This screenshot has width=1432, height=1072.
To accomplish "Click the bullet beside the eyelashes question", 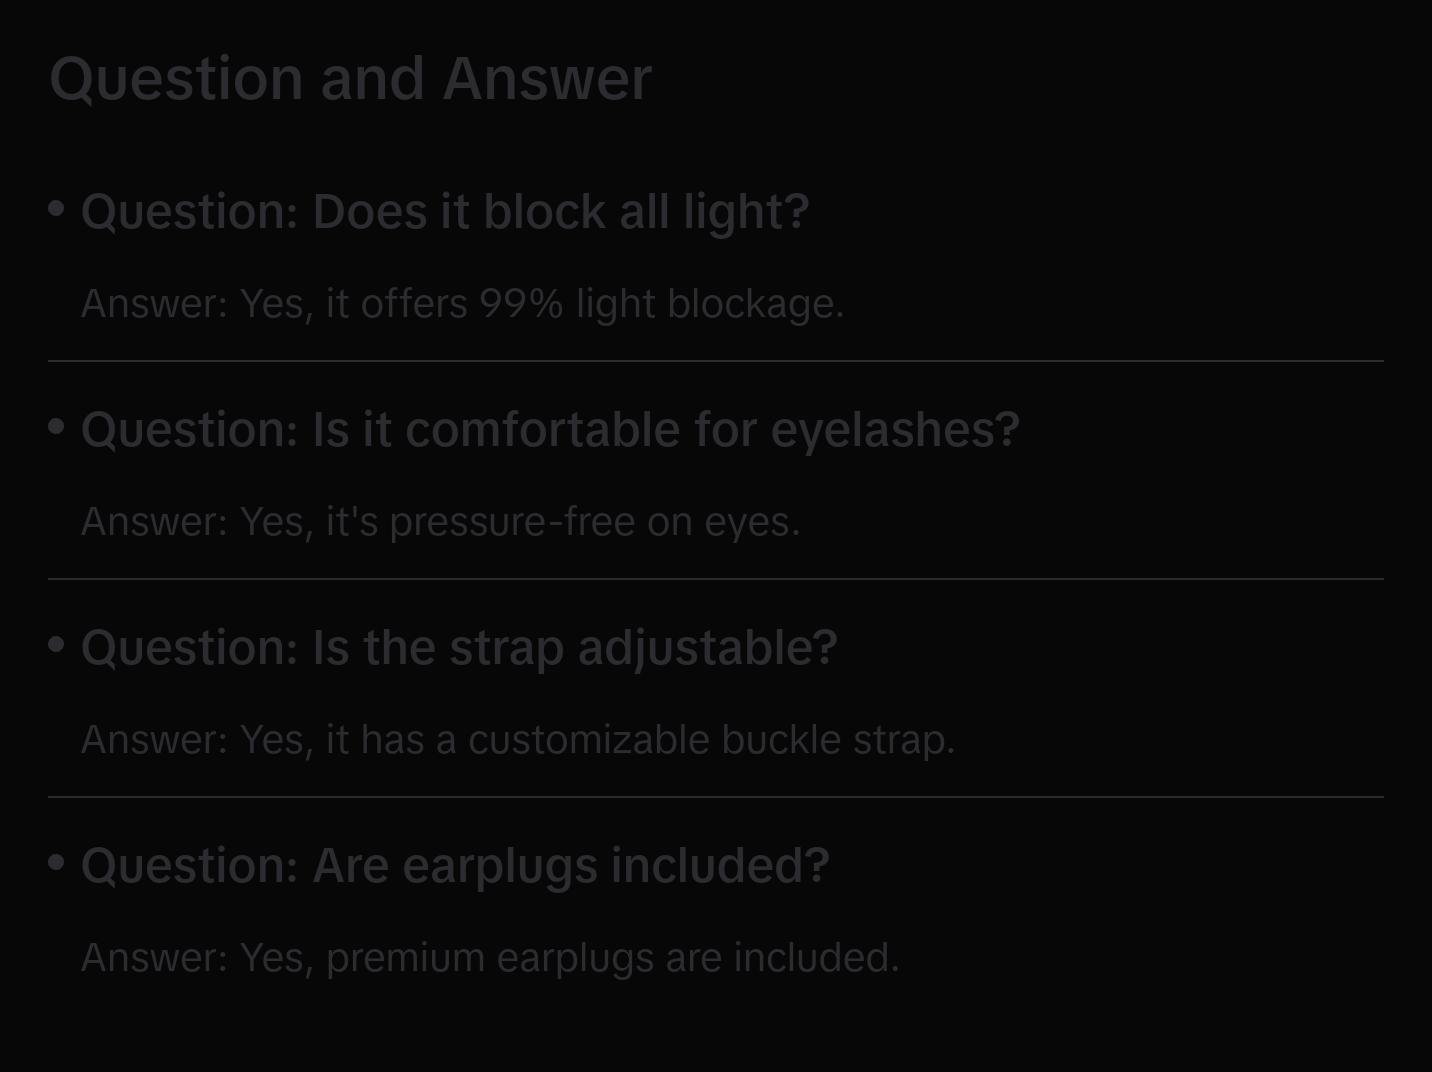I will 57,427.
